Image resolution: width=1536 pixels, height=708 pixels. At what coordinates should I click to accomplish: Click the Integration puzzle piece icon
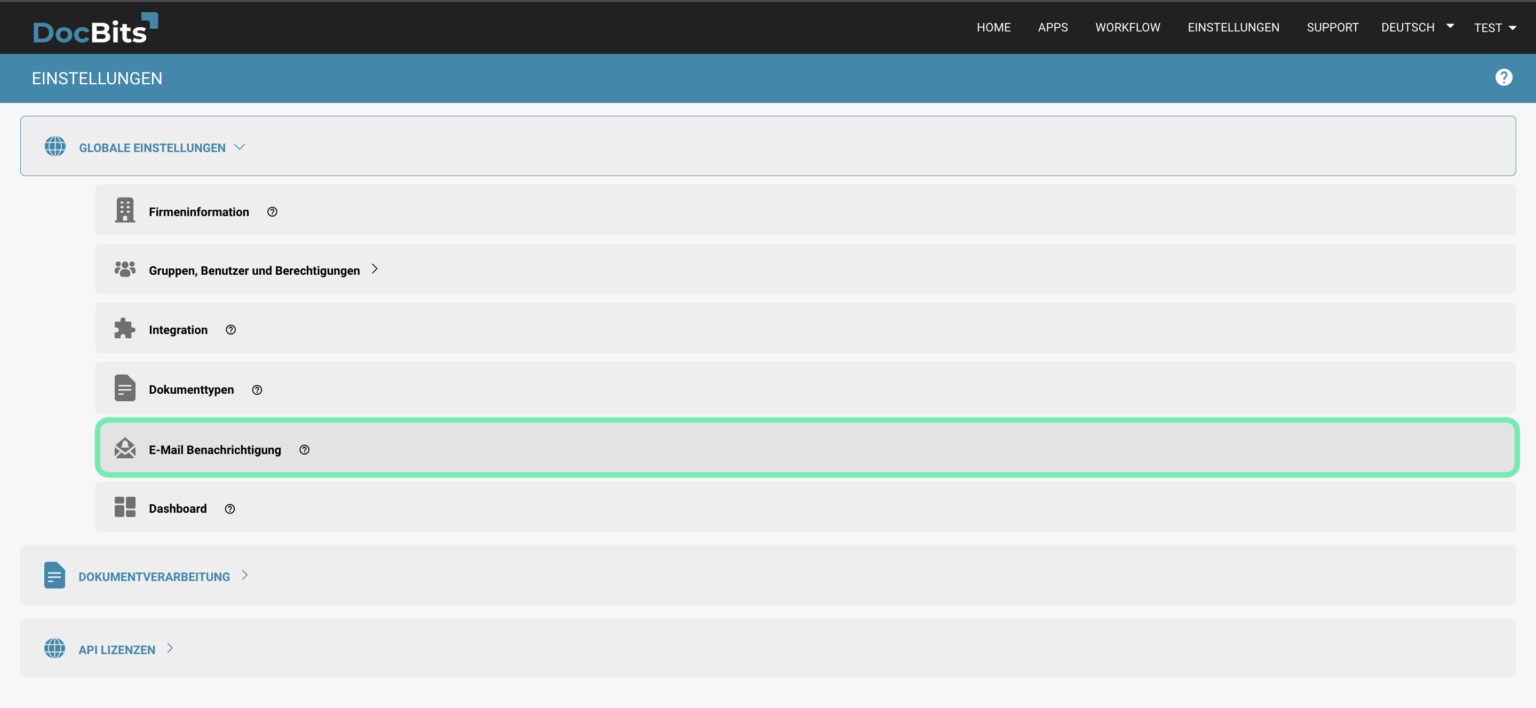pos(125,329)
